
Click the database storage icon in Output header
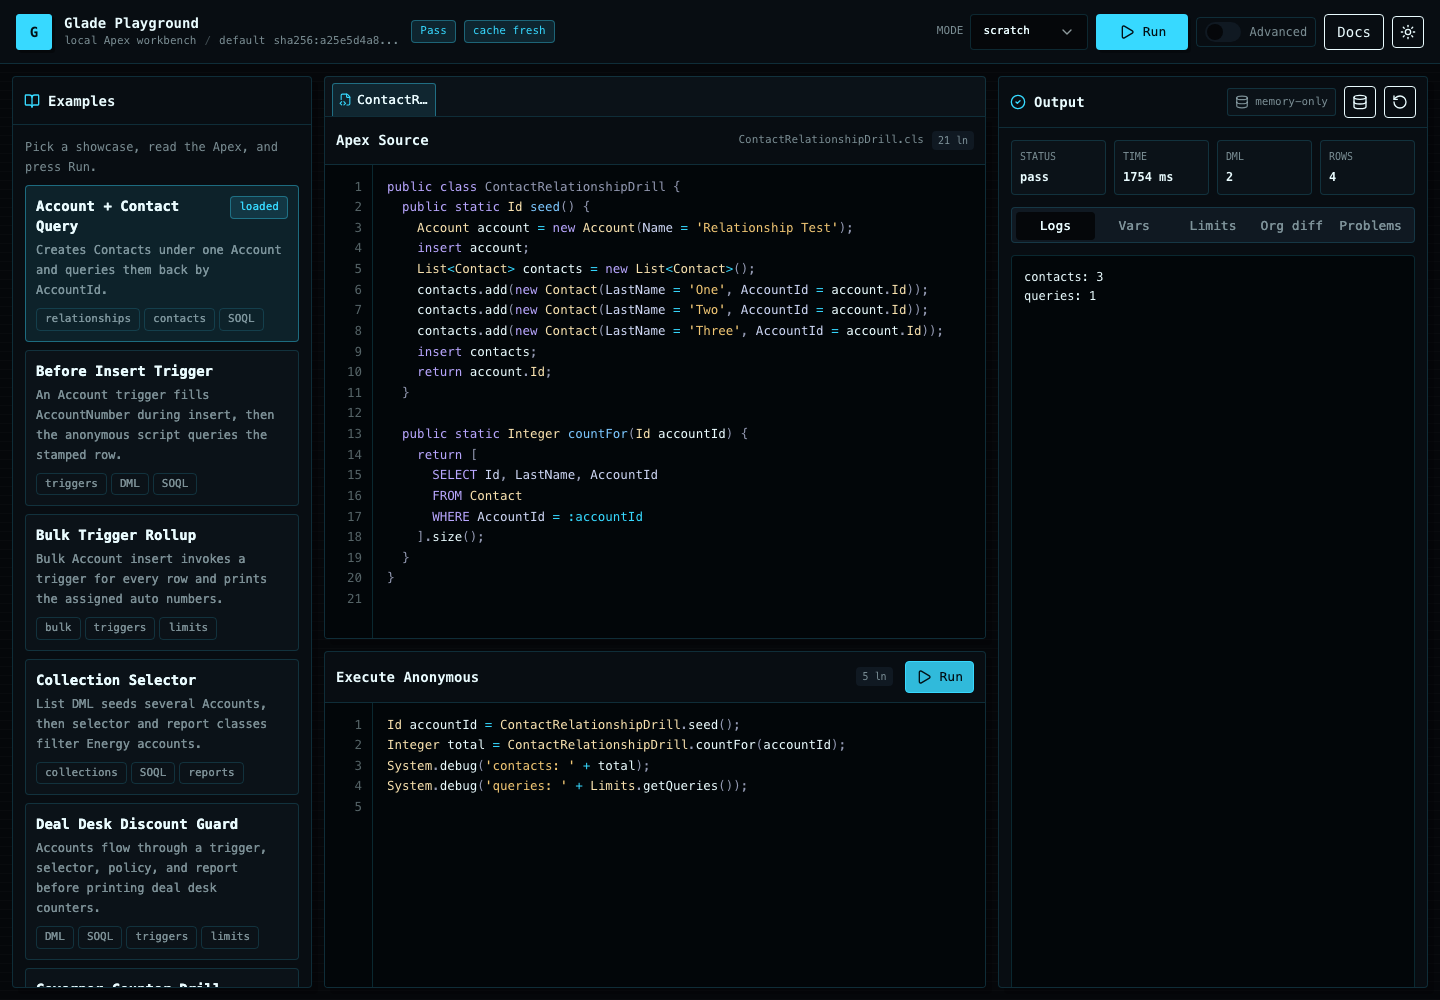click(1360, 102)
